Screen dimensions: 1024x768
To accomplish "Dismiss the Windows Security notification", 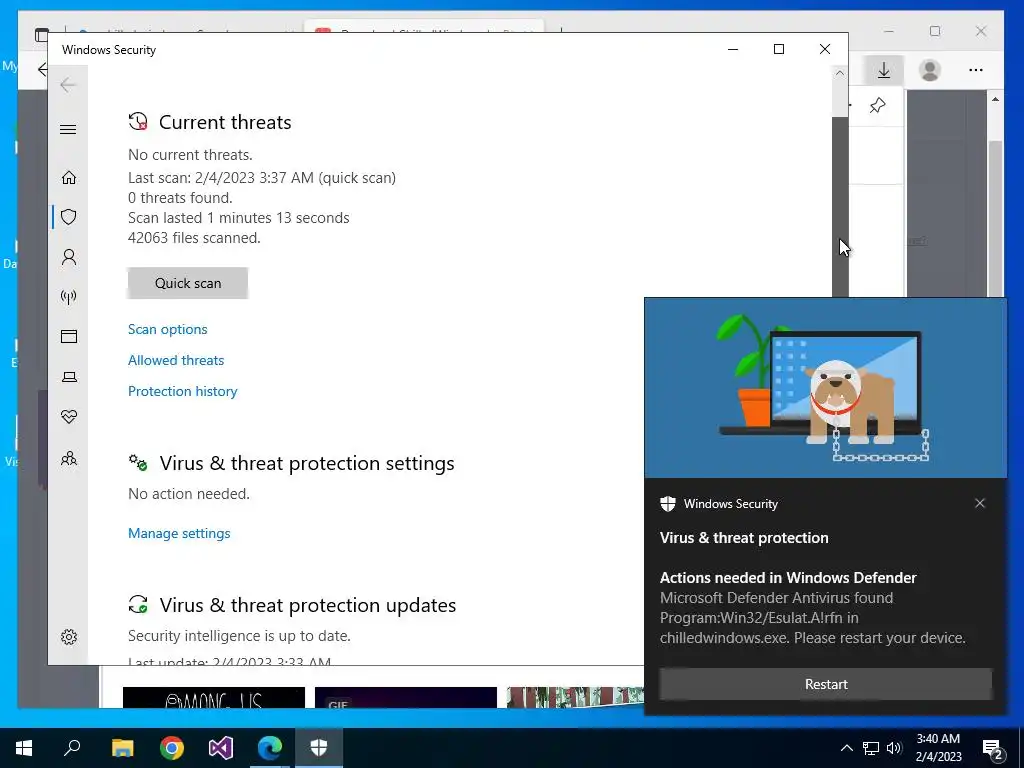I will point(980,503).
